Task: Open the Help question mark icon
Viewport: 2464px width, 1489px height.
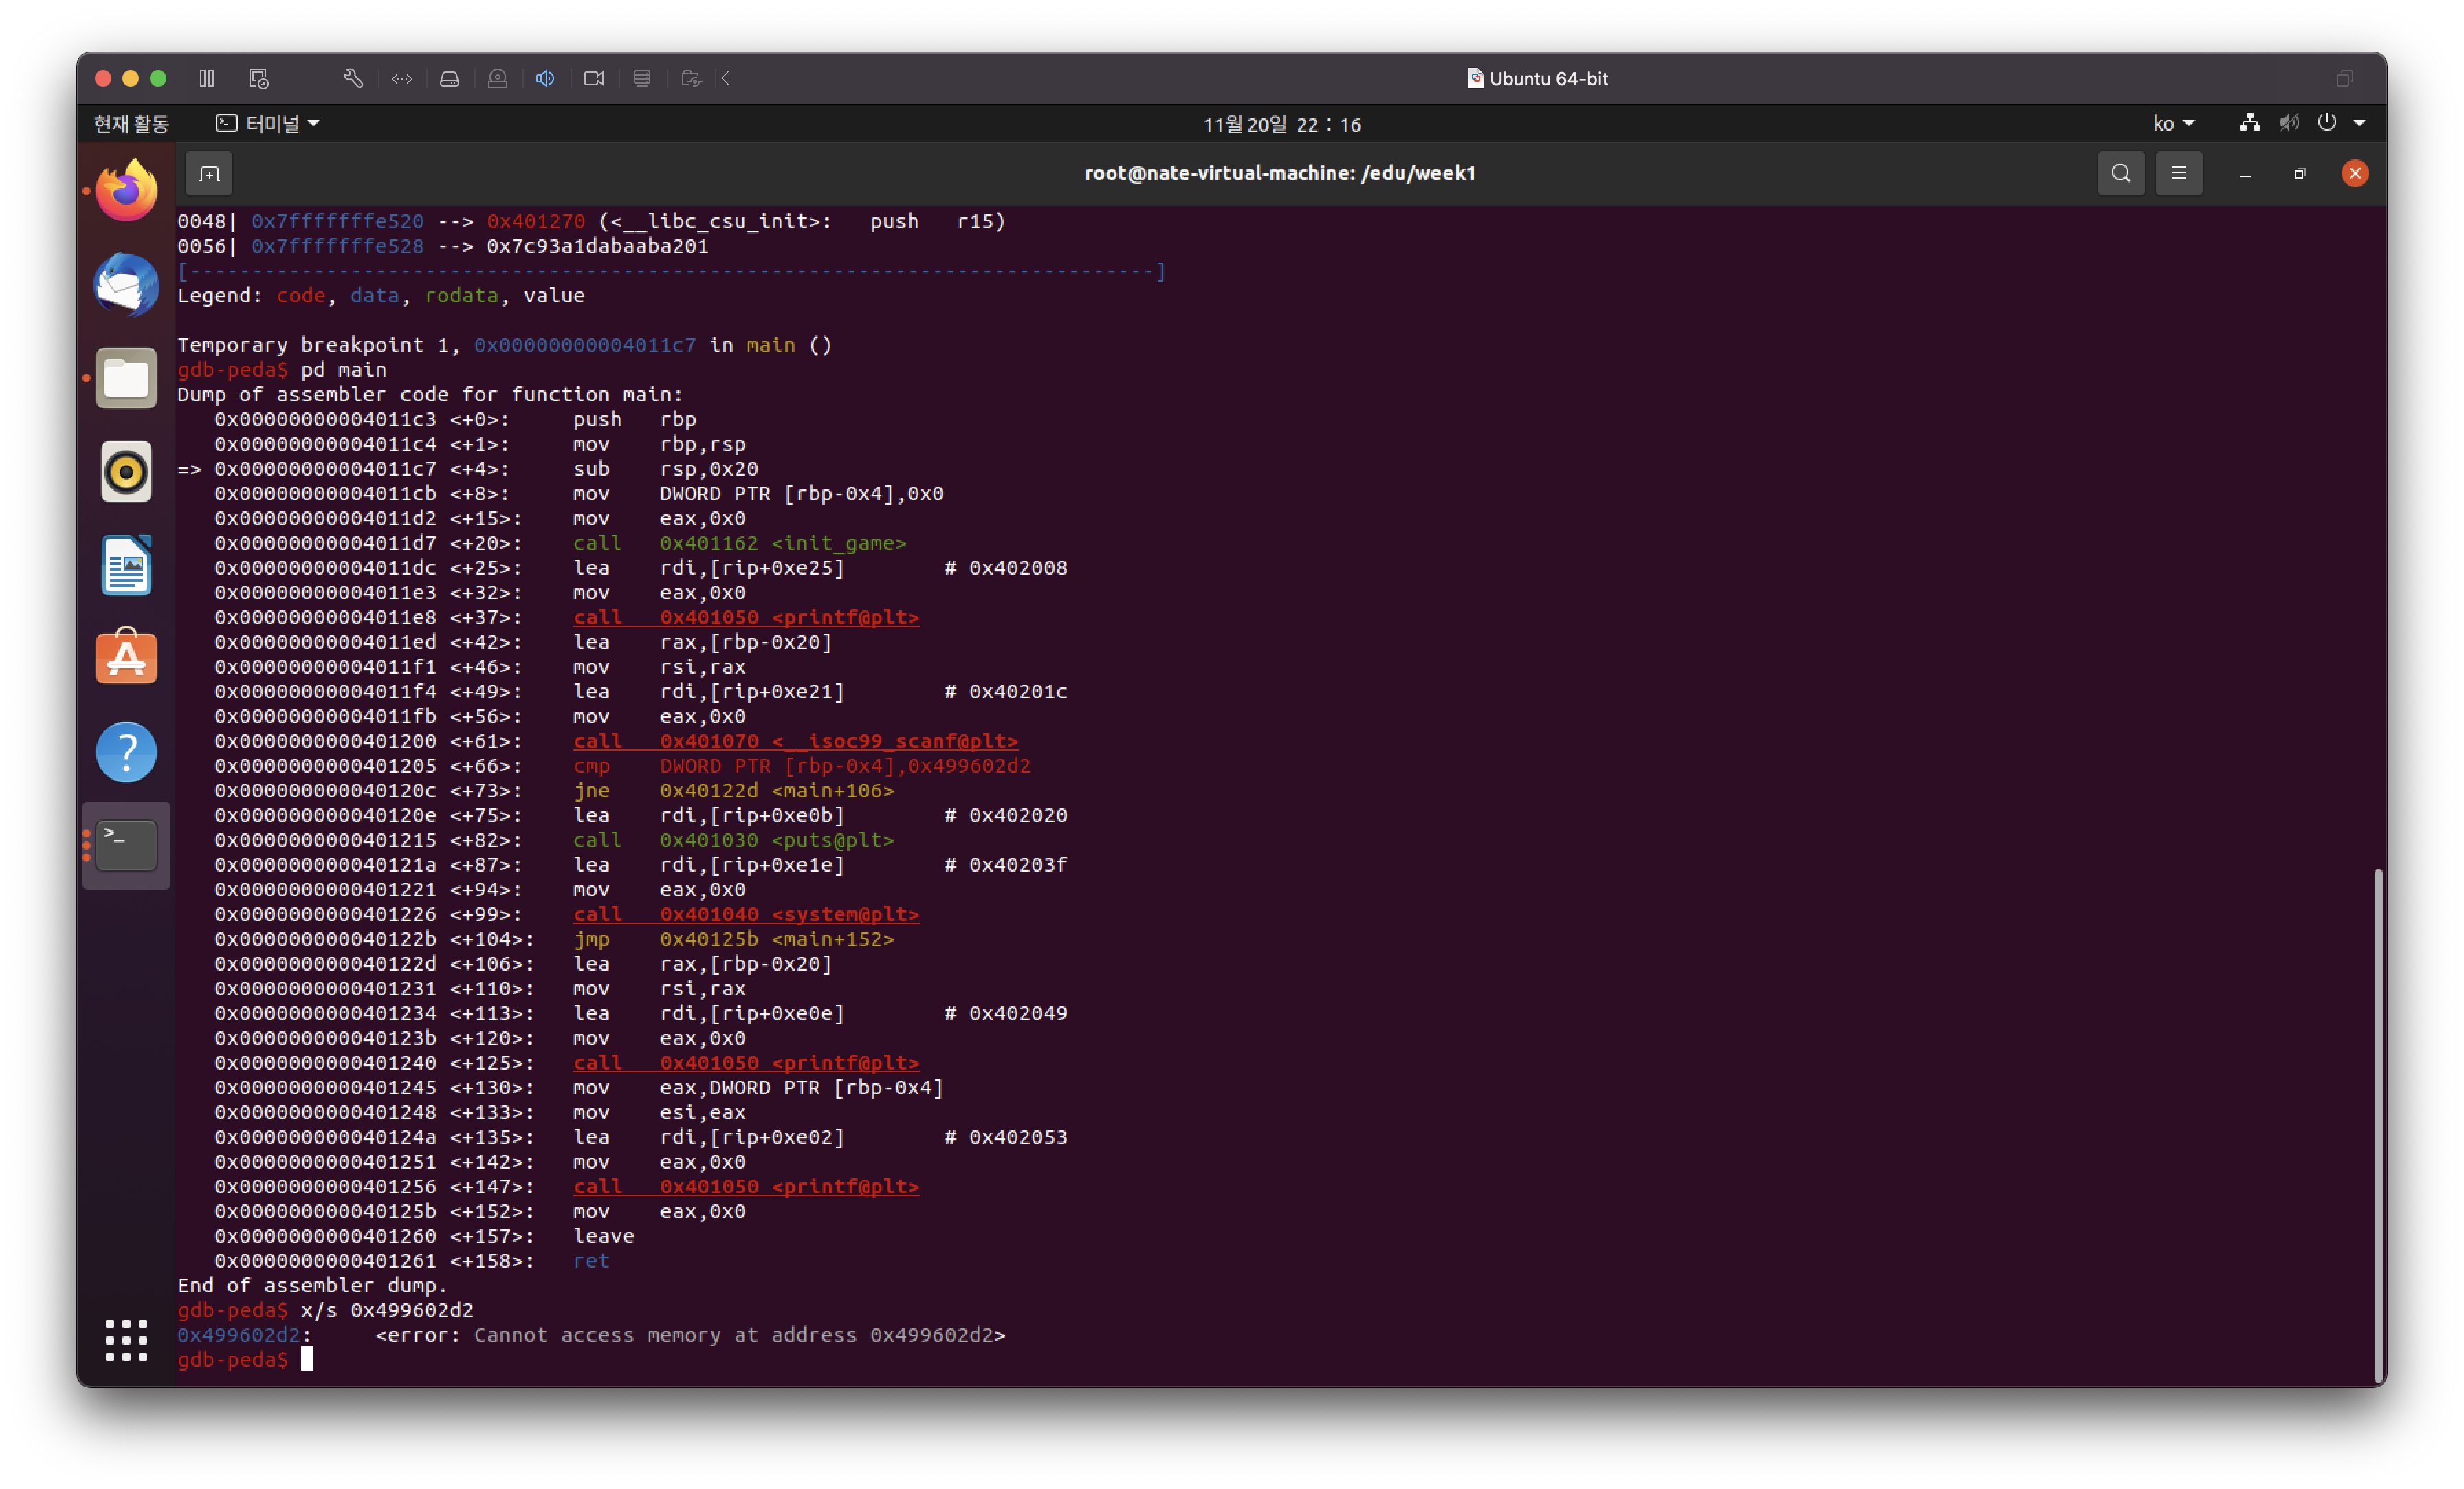Action: tap(126, 752)
